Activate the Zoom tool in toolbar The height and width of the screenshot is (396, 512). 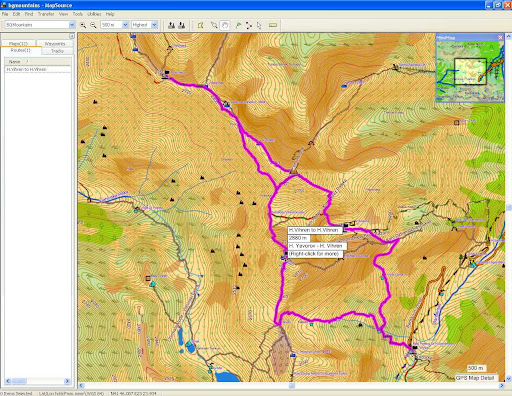coord(214,25)
